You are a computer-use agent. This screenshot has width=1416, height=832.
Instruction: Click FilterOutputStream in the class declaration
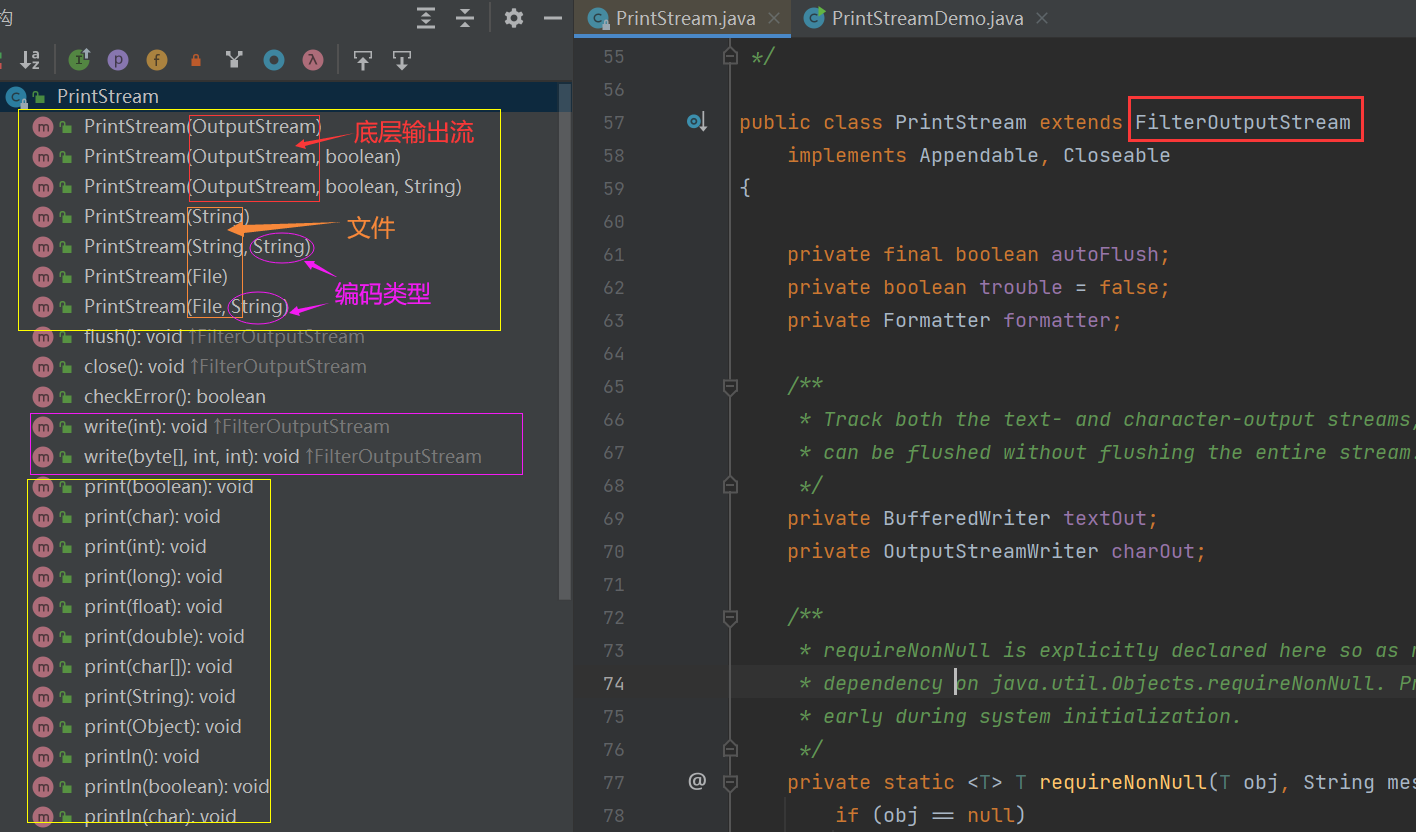[x=1243, y=123]
